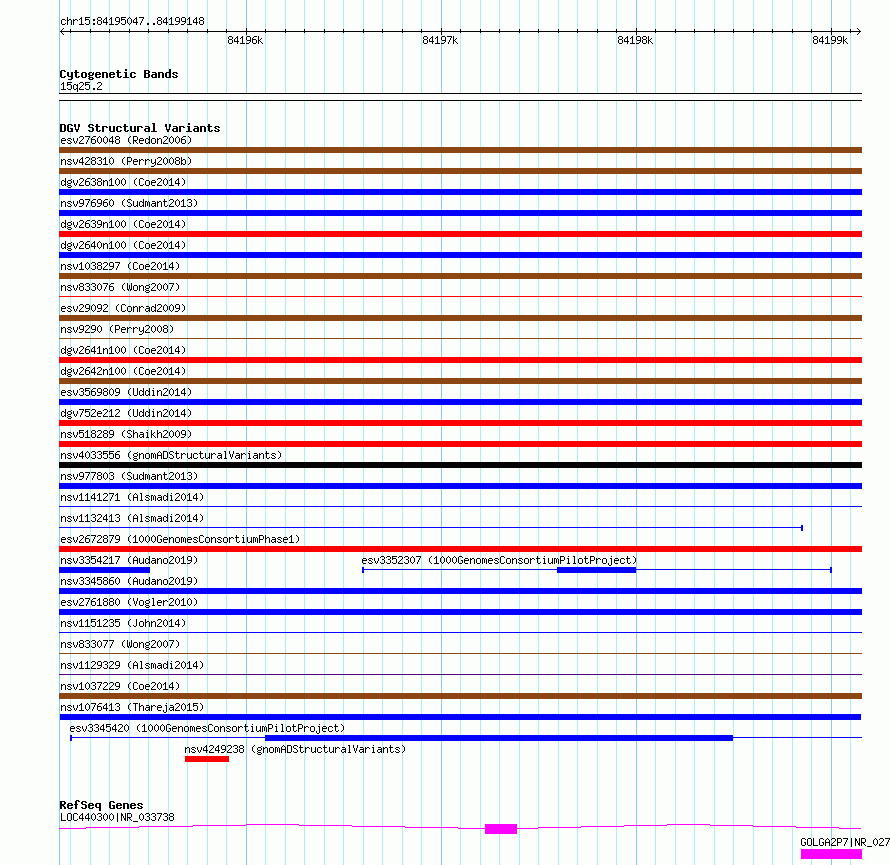Select nsv518289 (Shaikh2009) label
Image resolution: width=890 pixels, height=865 pixels.
(x=126, y=434)
